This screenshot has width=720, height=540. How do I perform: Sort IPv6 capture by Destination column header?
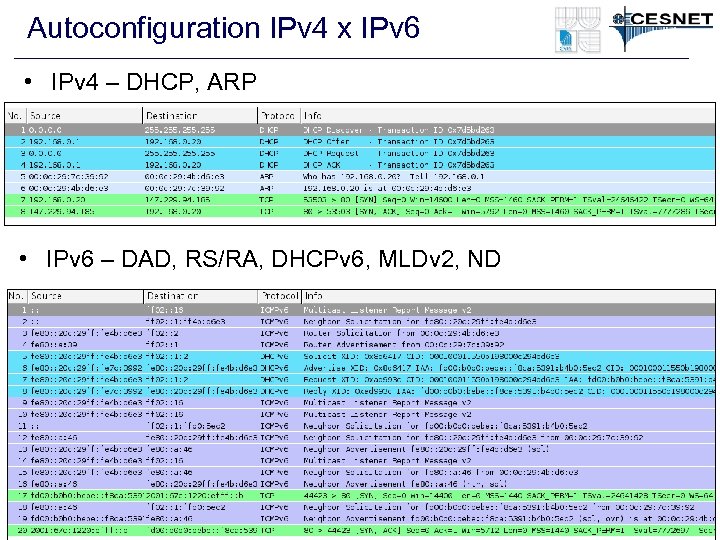201,296
